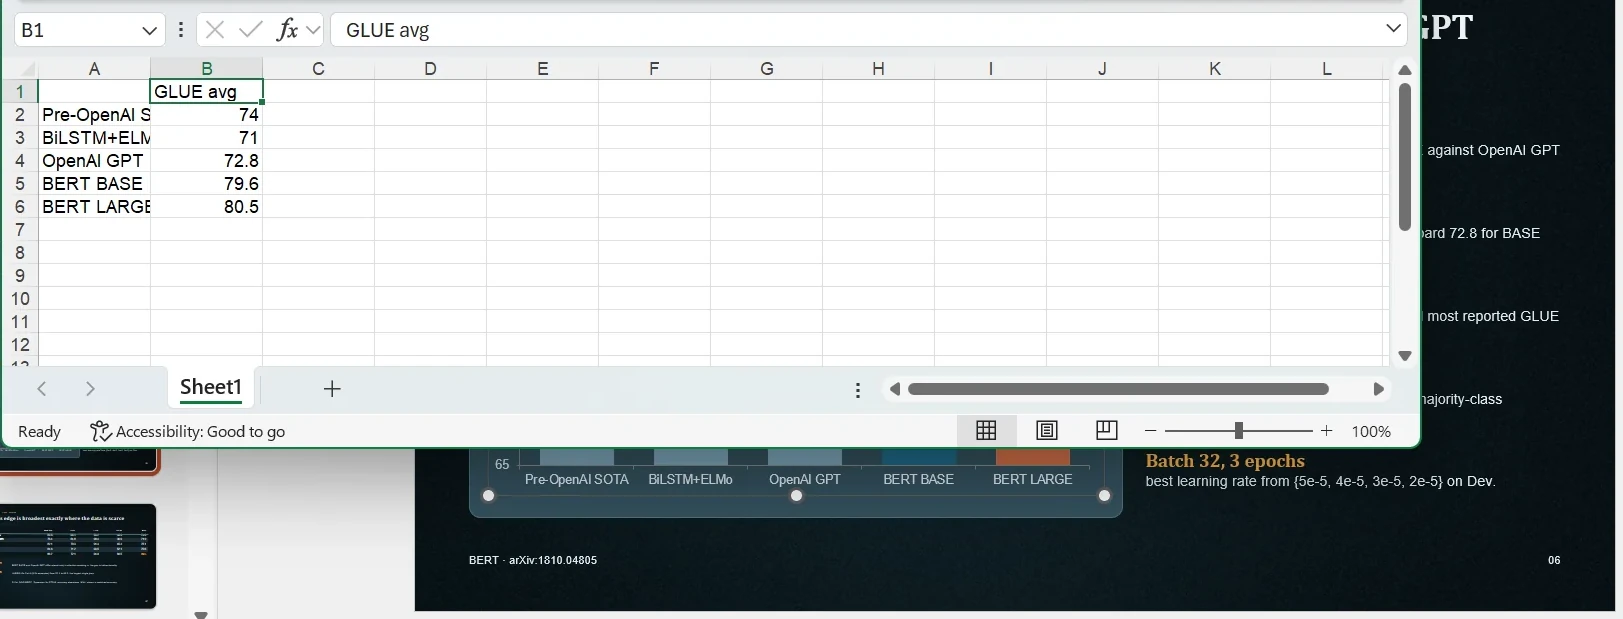Click the orange BERT LARGE bar in the chart

coord(1033,457)
